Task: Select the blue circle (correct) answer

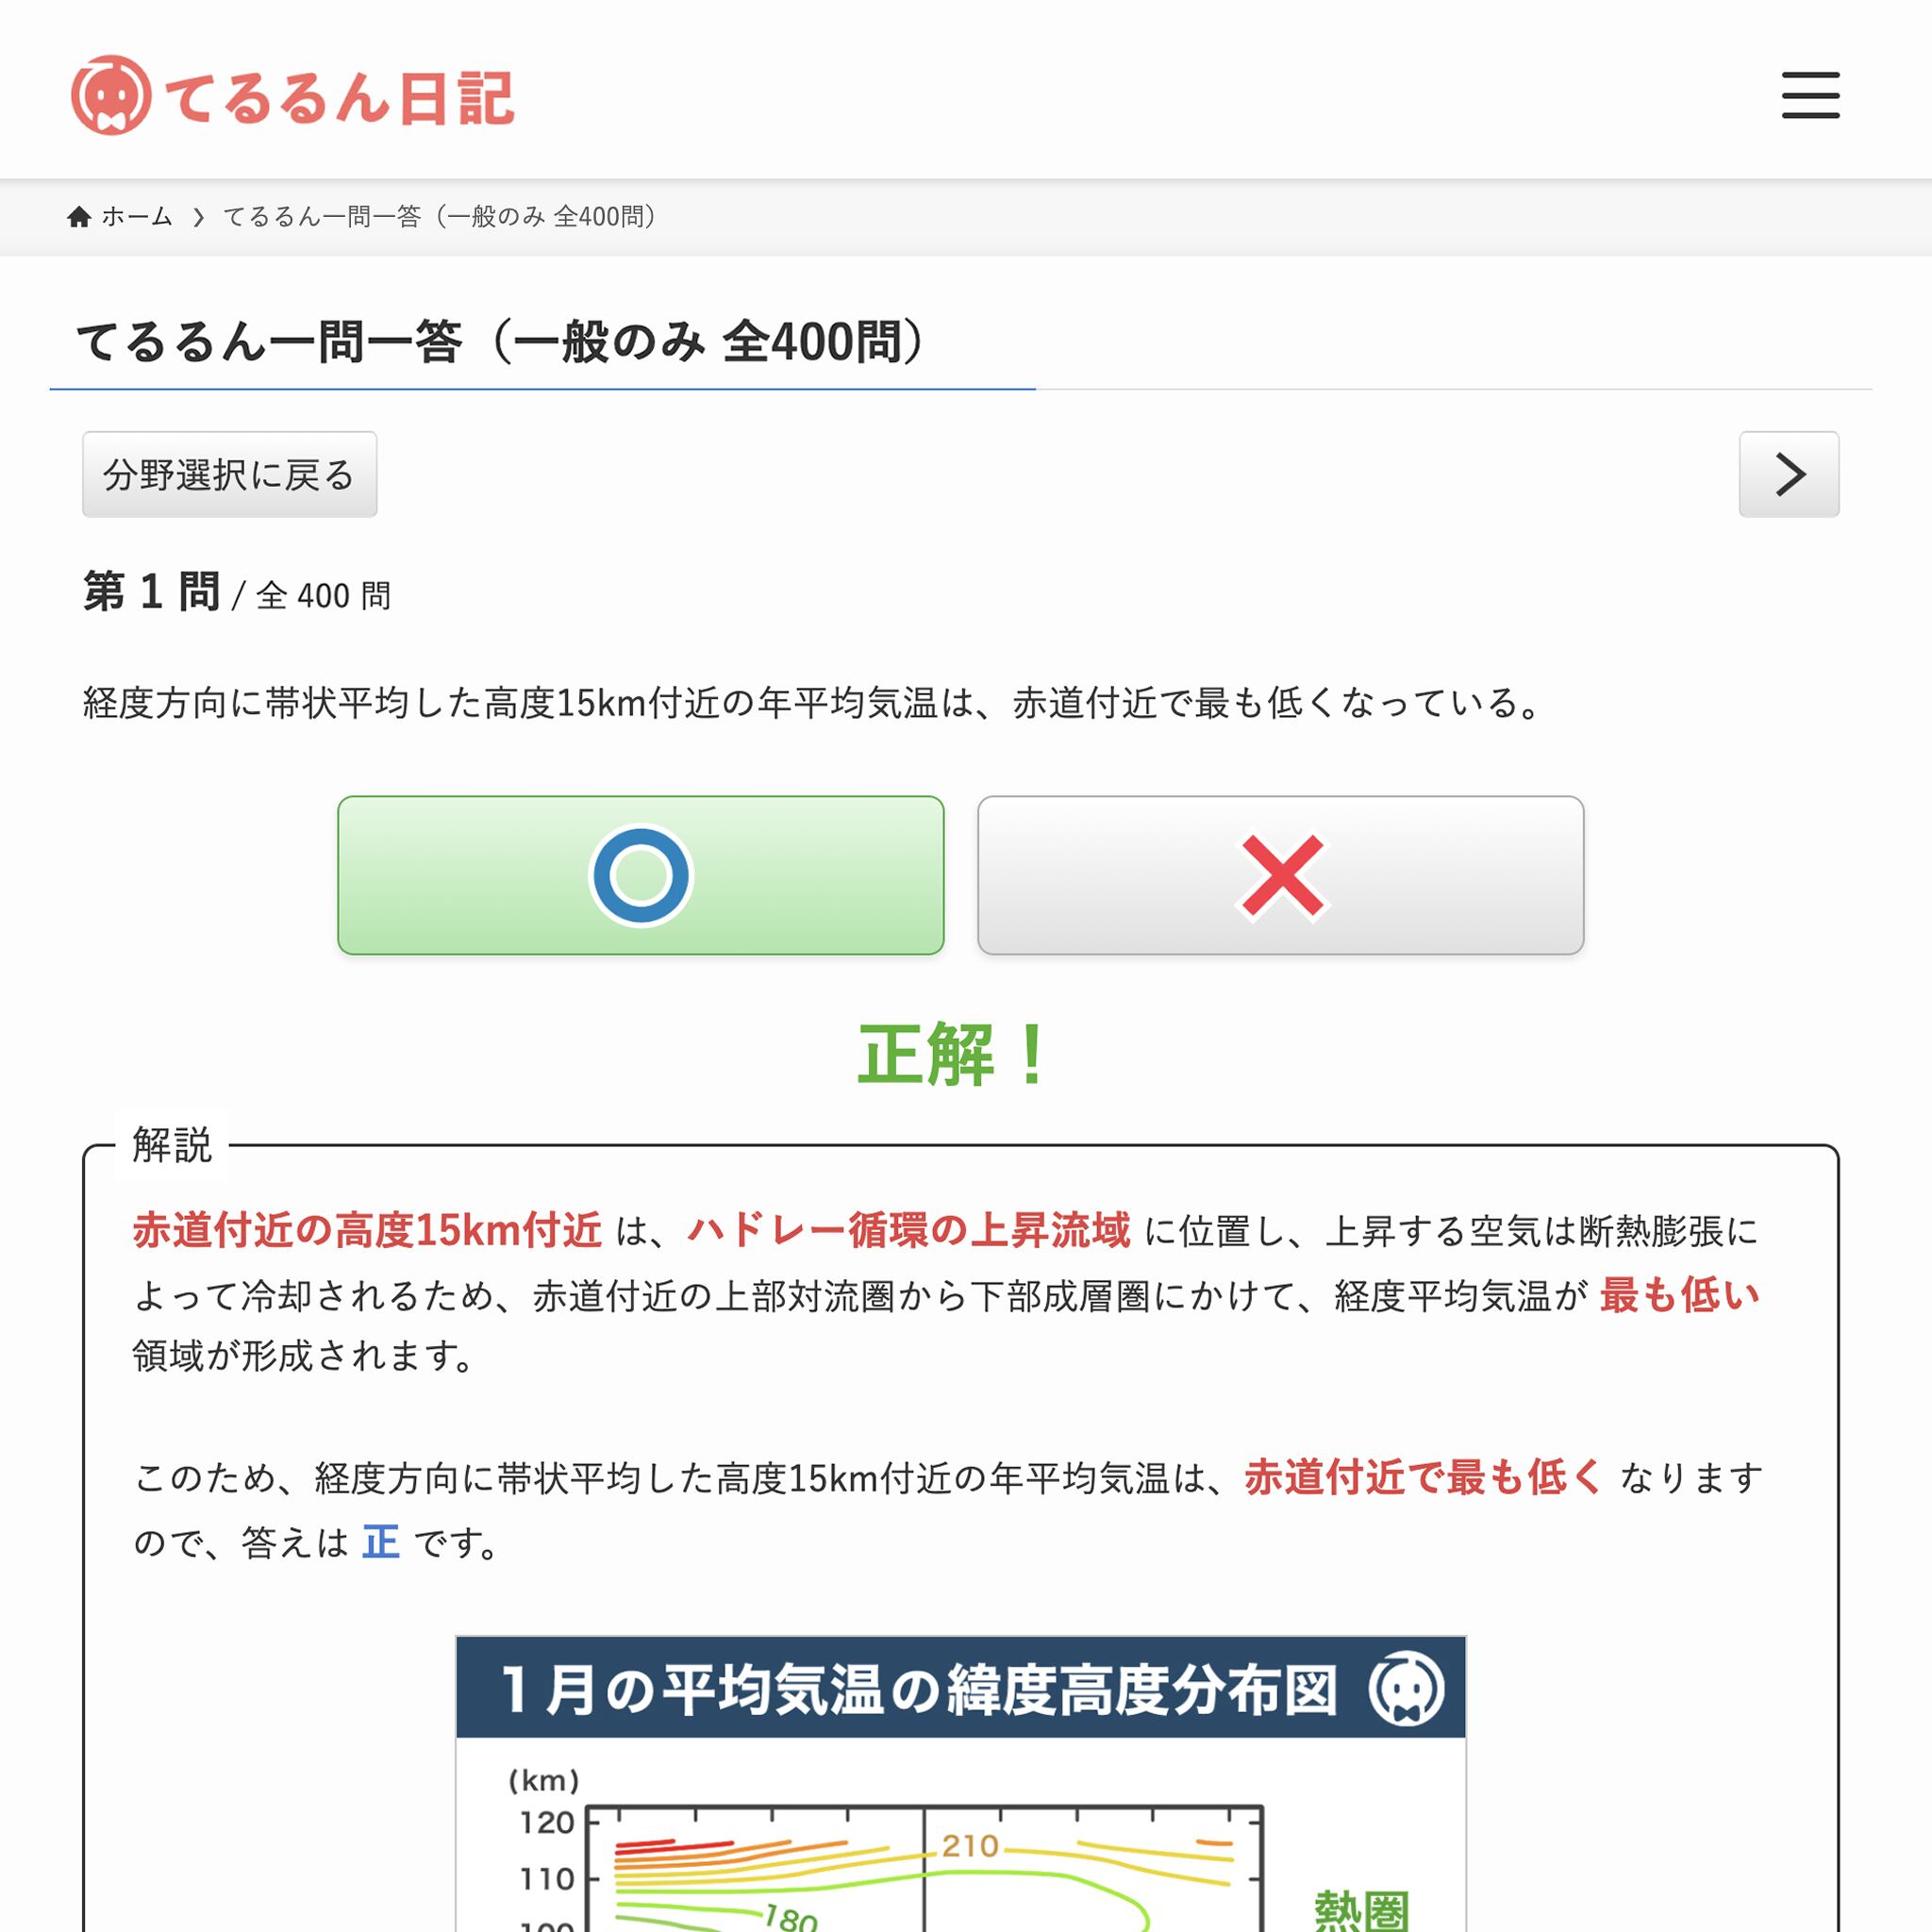Action: point(640,875)
